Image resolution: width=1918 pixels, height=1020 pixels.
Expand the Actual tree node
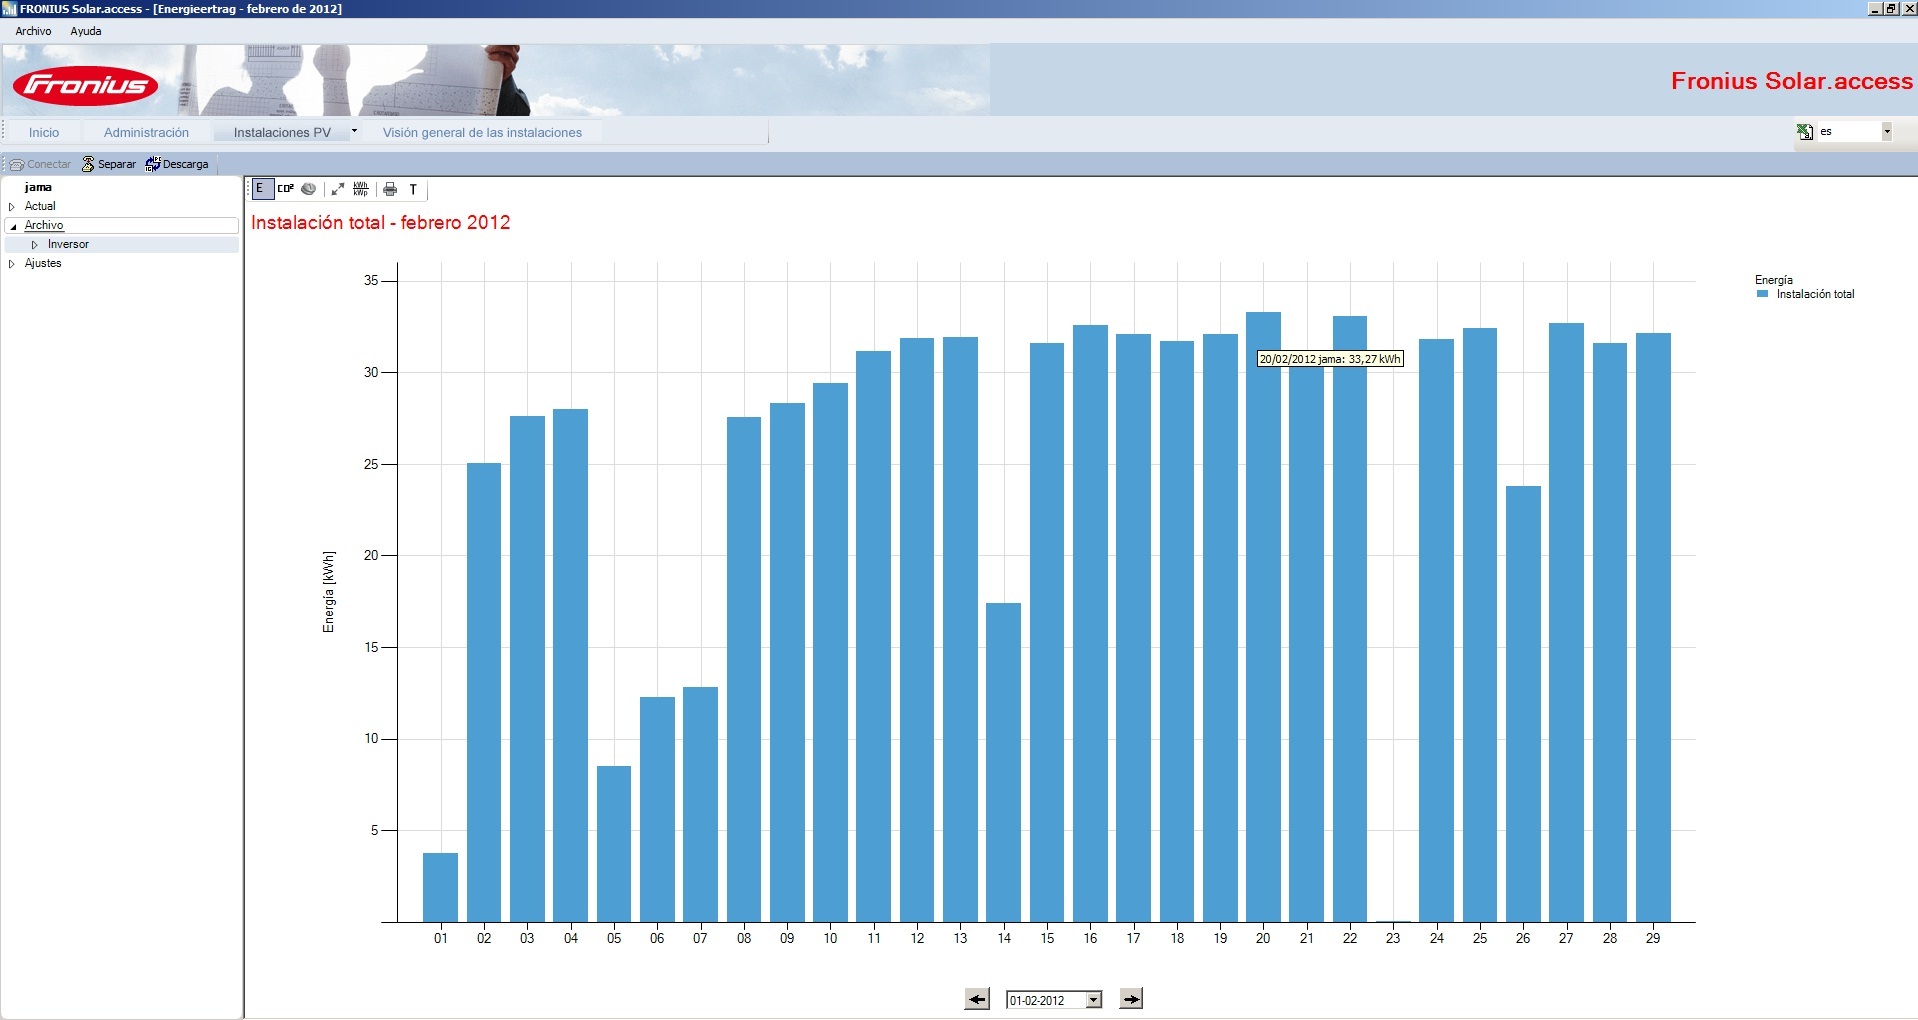tap(12, 207)
